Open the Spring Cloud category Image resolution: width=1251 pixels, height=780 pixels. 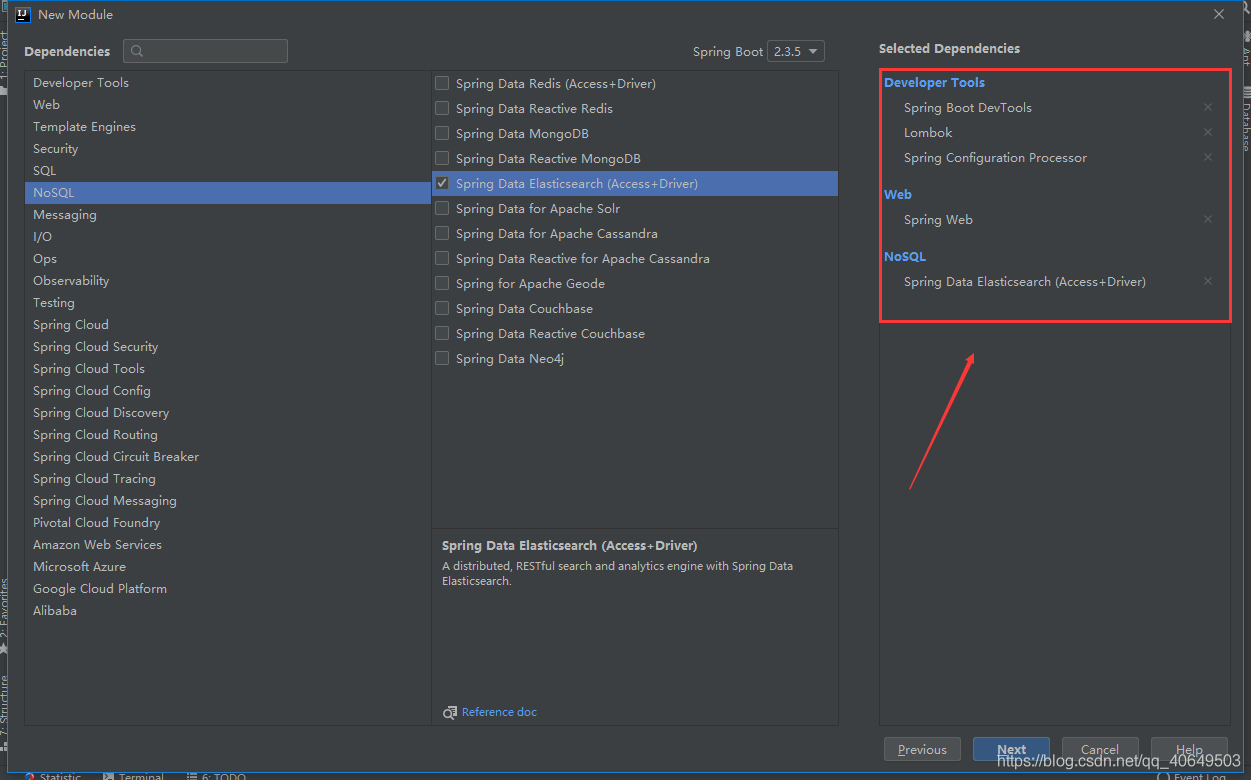pos(228,324)
